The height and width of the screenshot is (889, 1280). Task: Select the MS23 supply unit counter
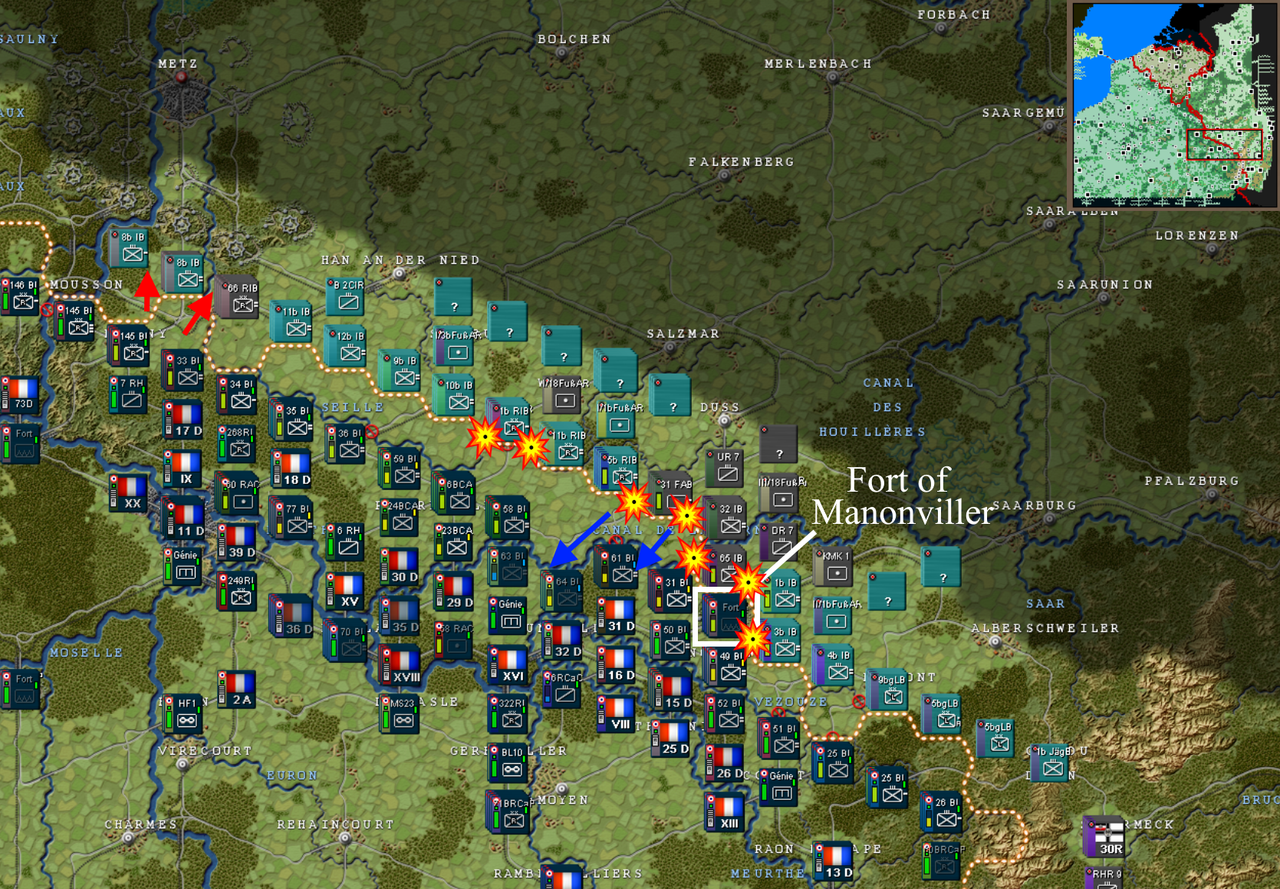point(399,713)
